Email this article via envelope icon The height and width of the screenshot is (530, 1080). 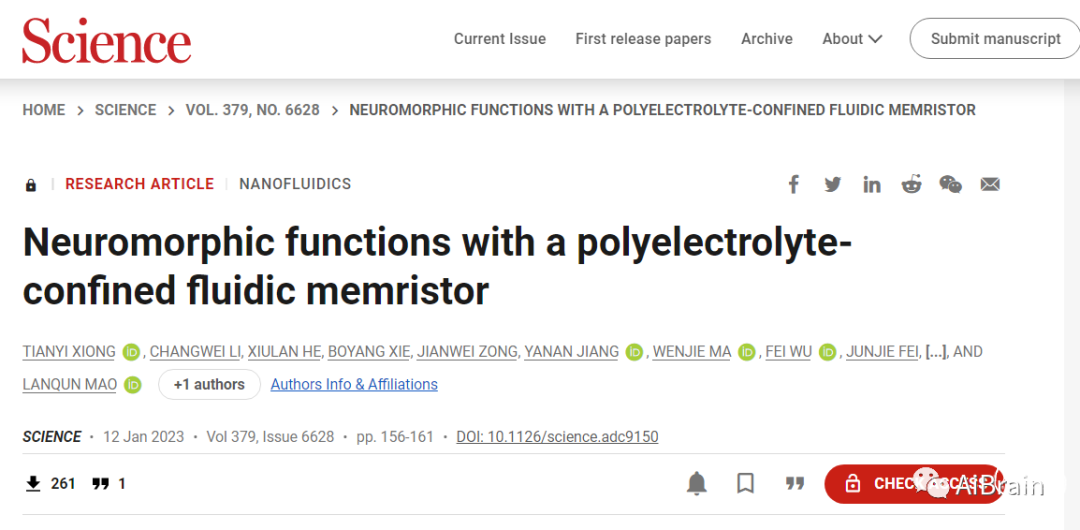[x=990, y=184]
